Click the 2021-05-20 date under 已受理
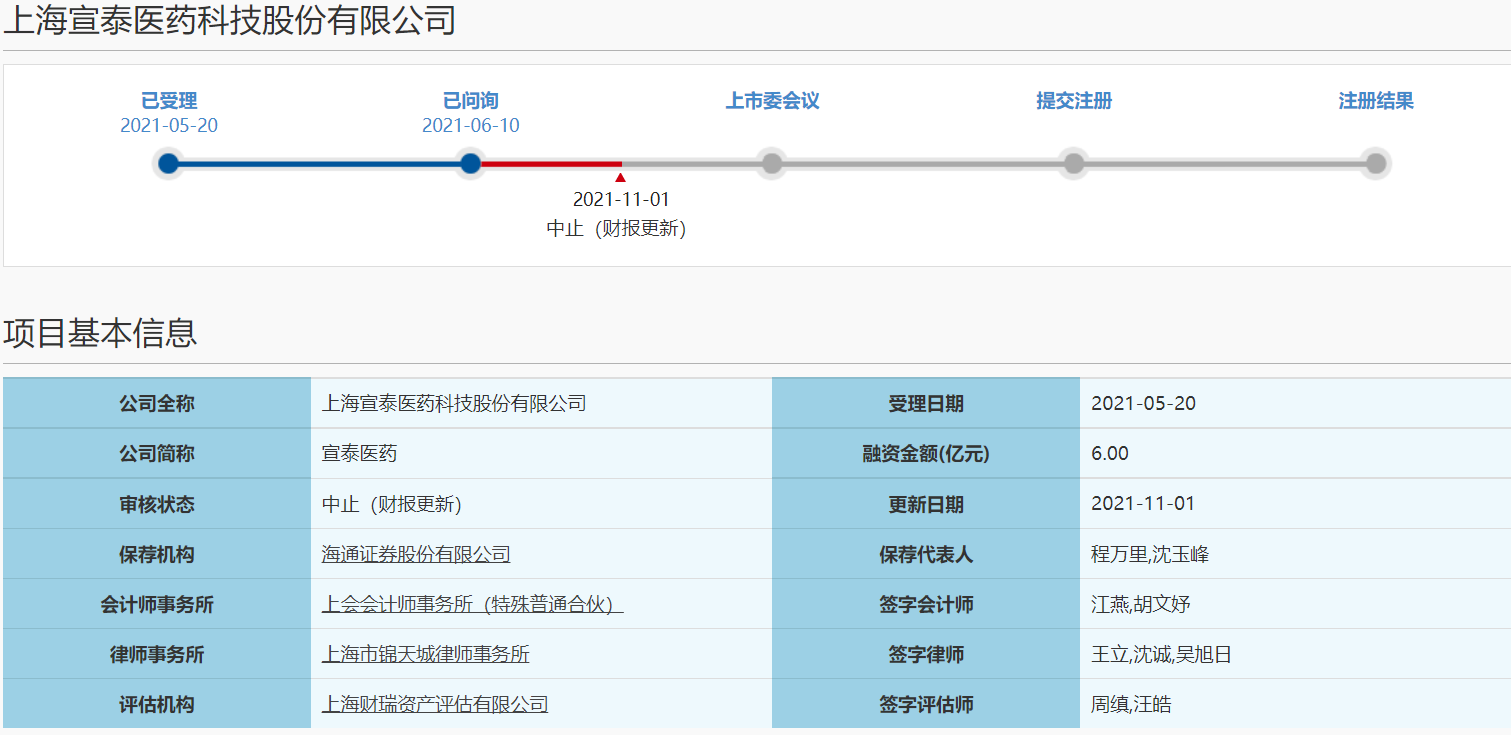The width and height of the screenshot is (1511, 735). (169, 126)
